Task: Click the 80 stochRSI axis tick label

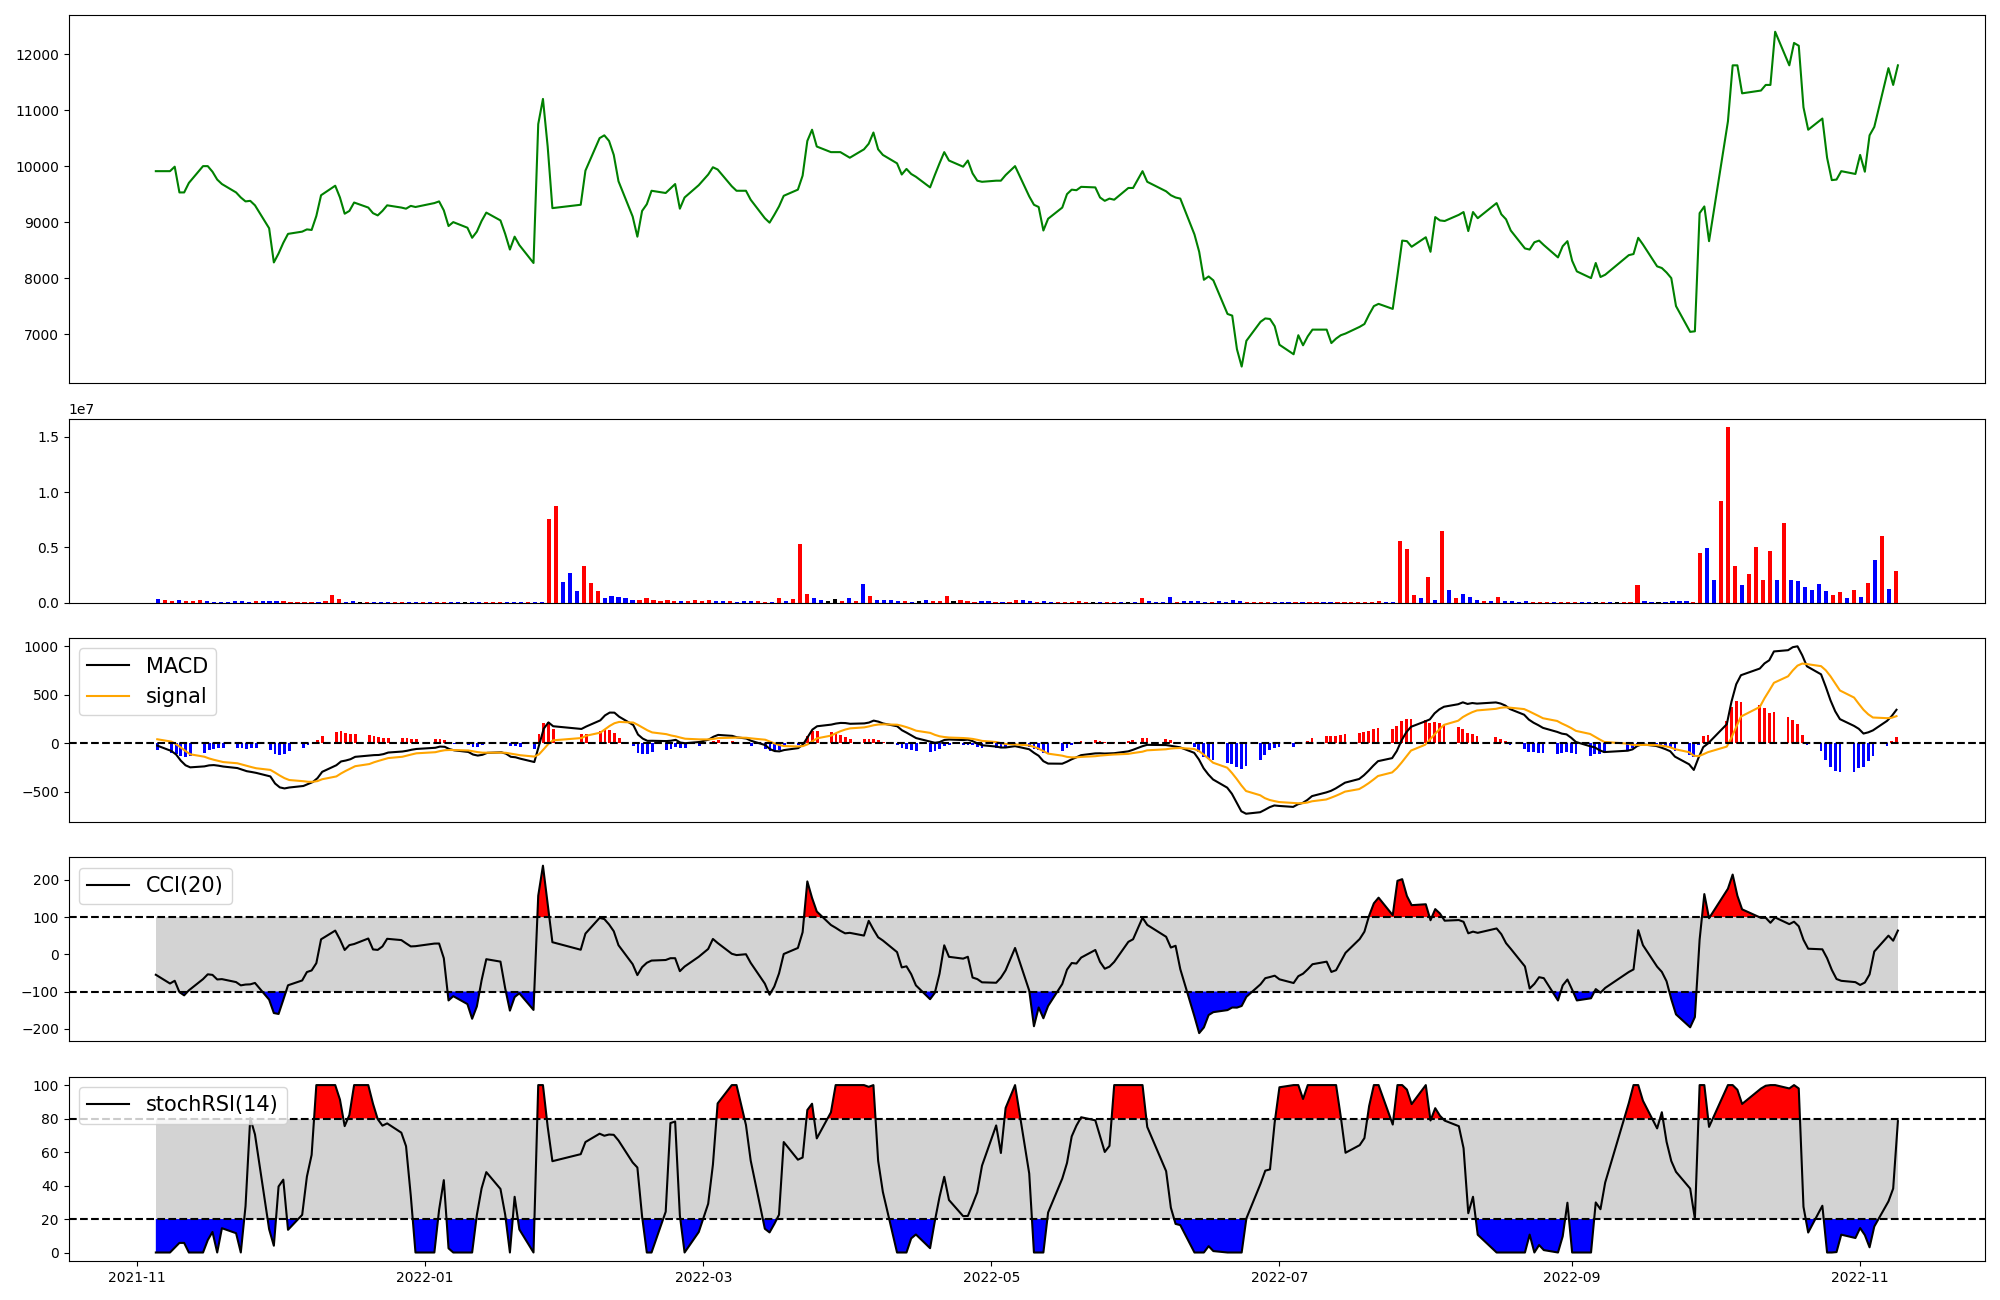Action: pyautogui.click(x=49, y=1119)
